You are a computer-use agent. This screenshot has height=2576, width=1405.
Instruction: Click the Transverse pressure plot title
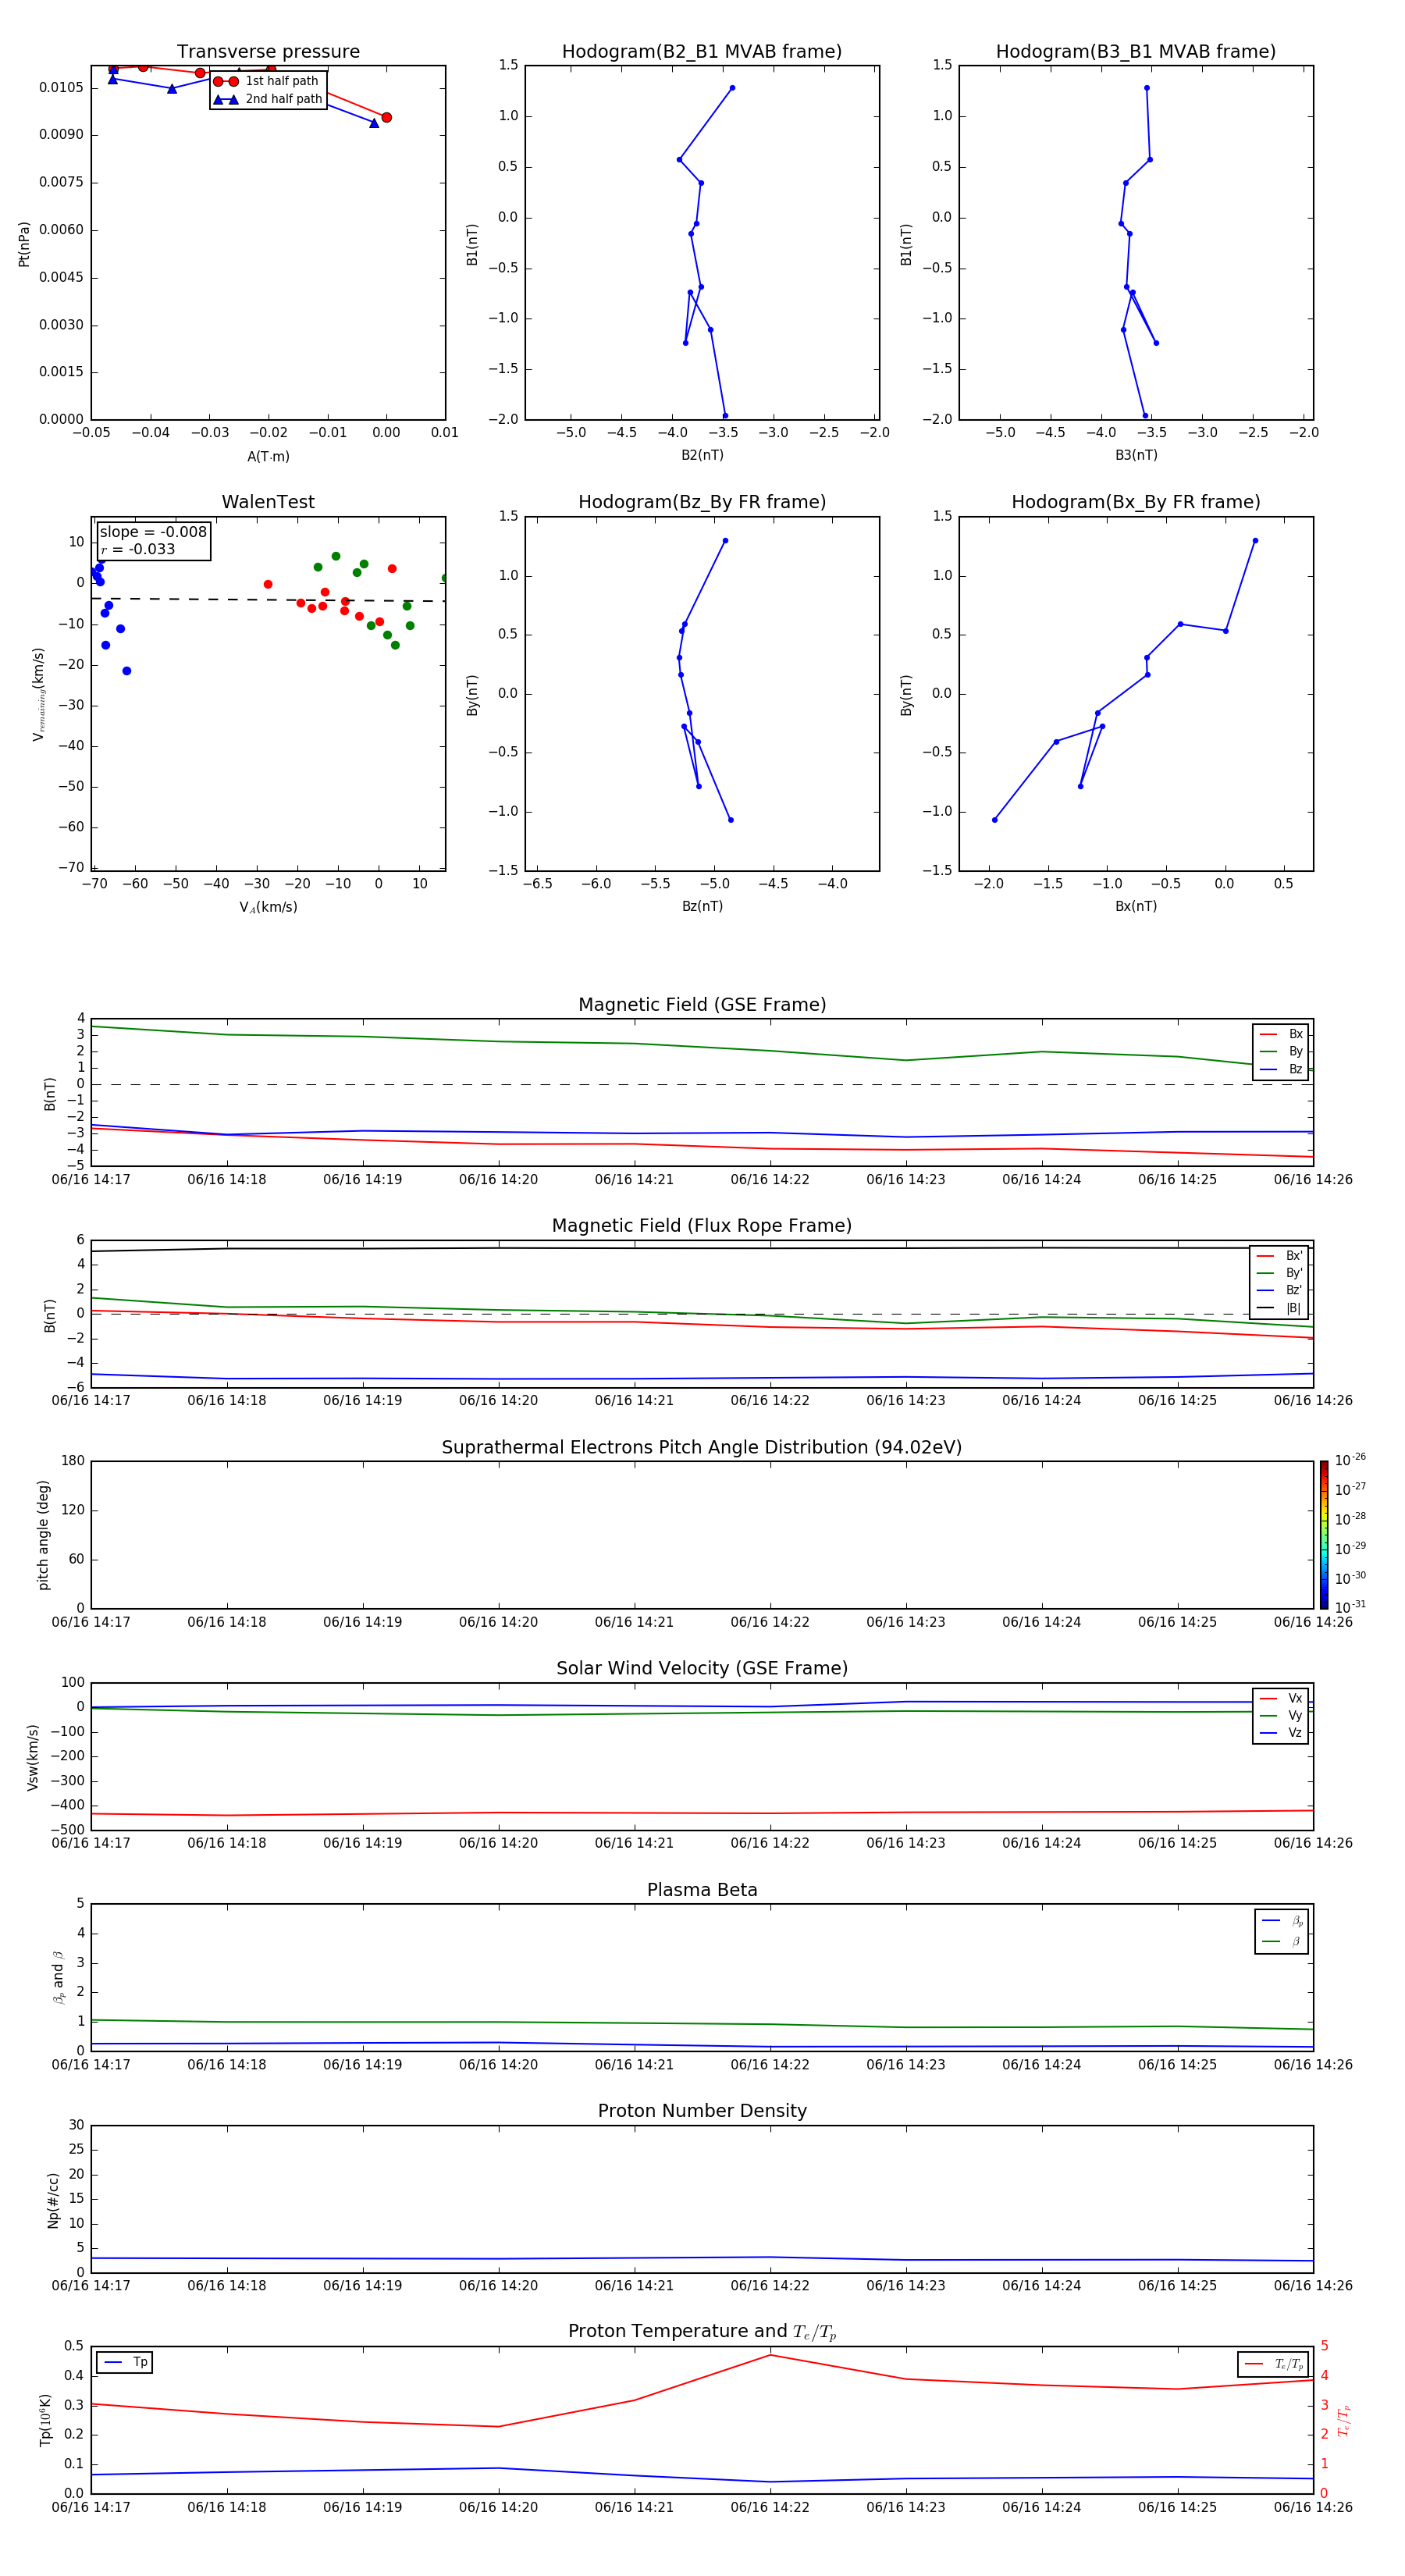pyautogui.click(x=268, y=51)
